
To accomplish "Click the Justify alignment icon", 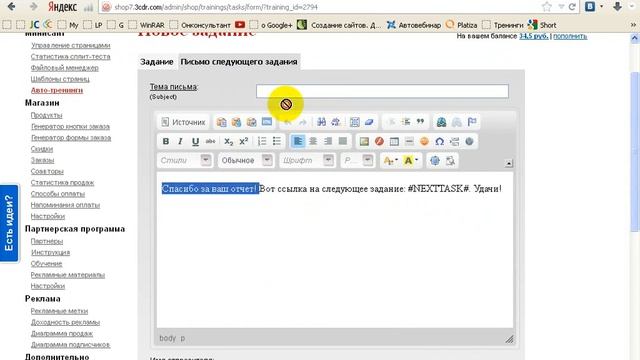I will coord(343,141).
